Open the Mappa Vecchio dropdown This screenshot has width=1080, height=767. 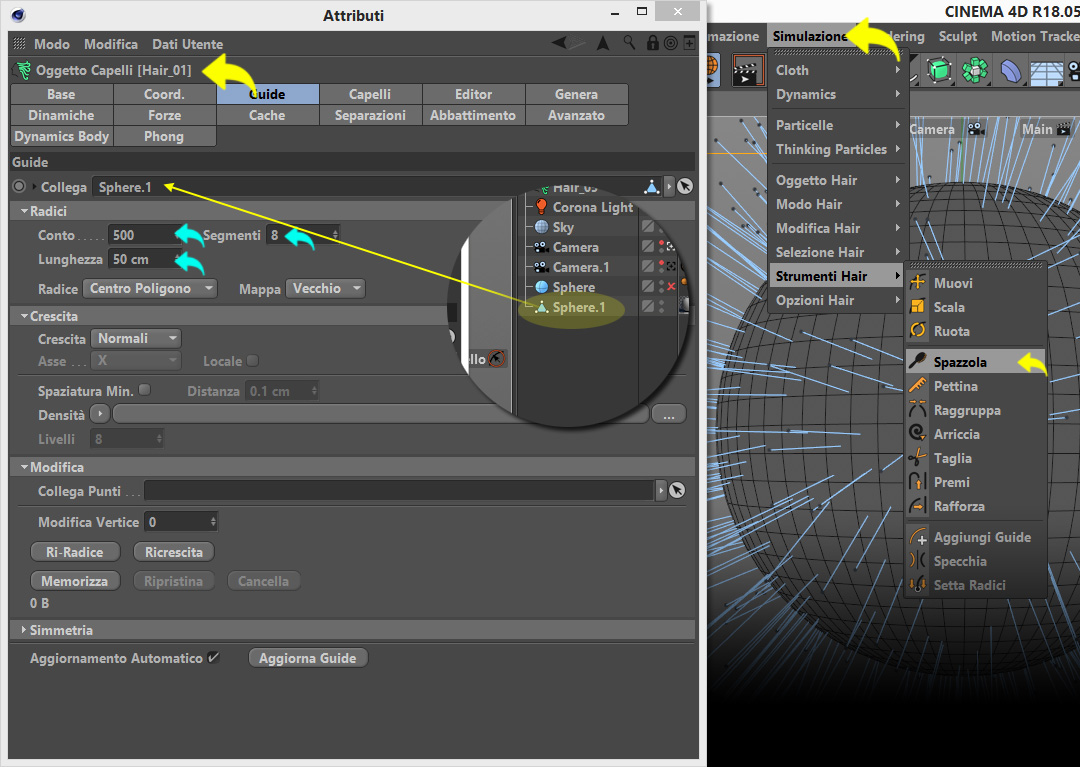coord(325,288)
